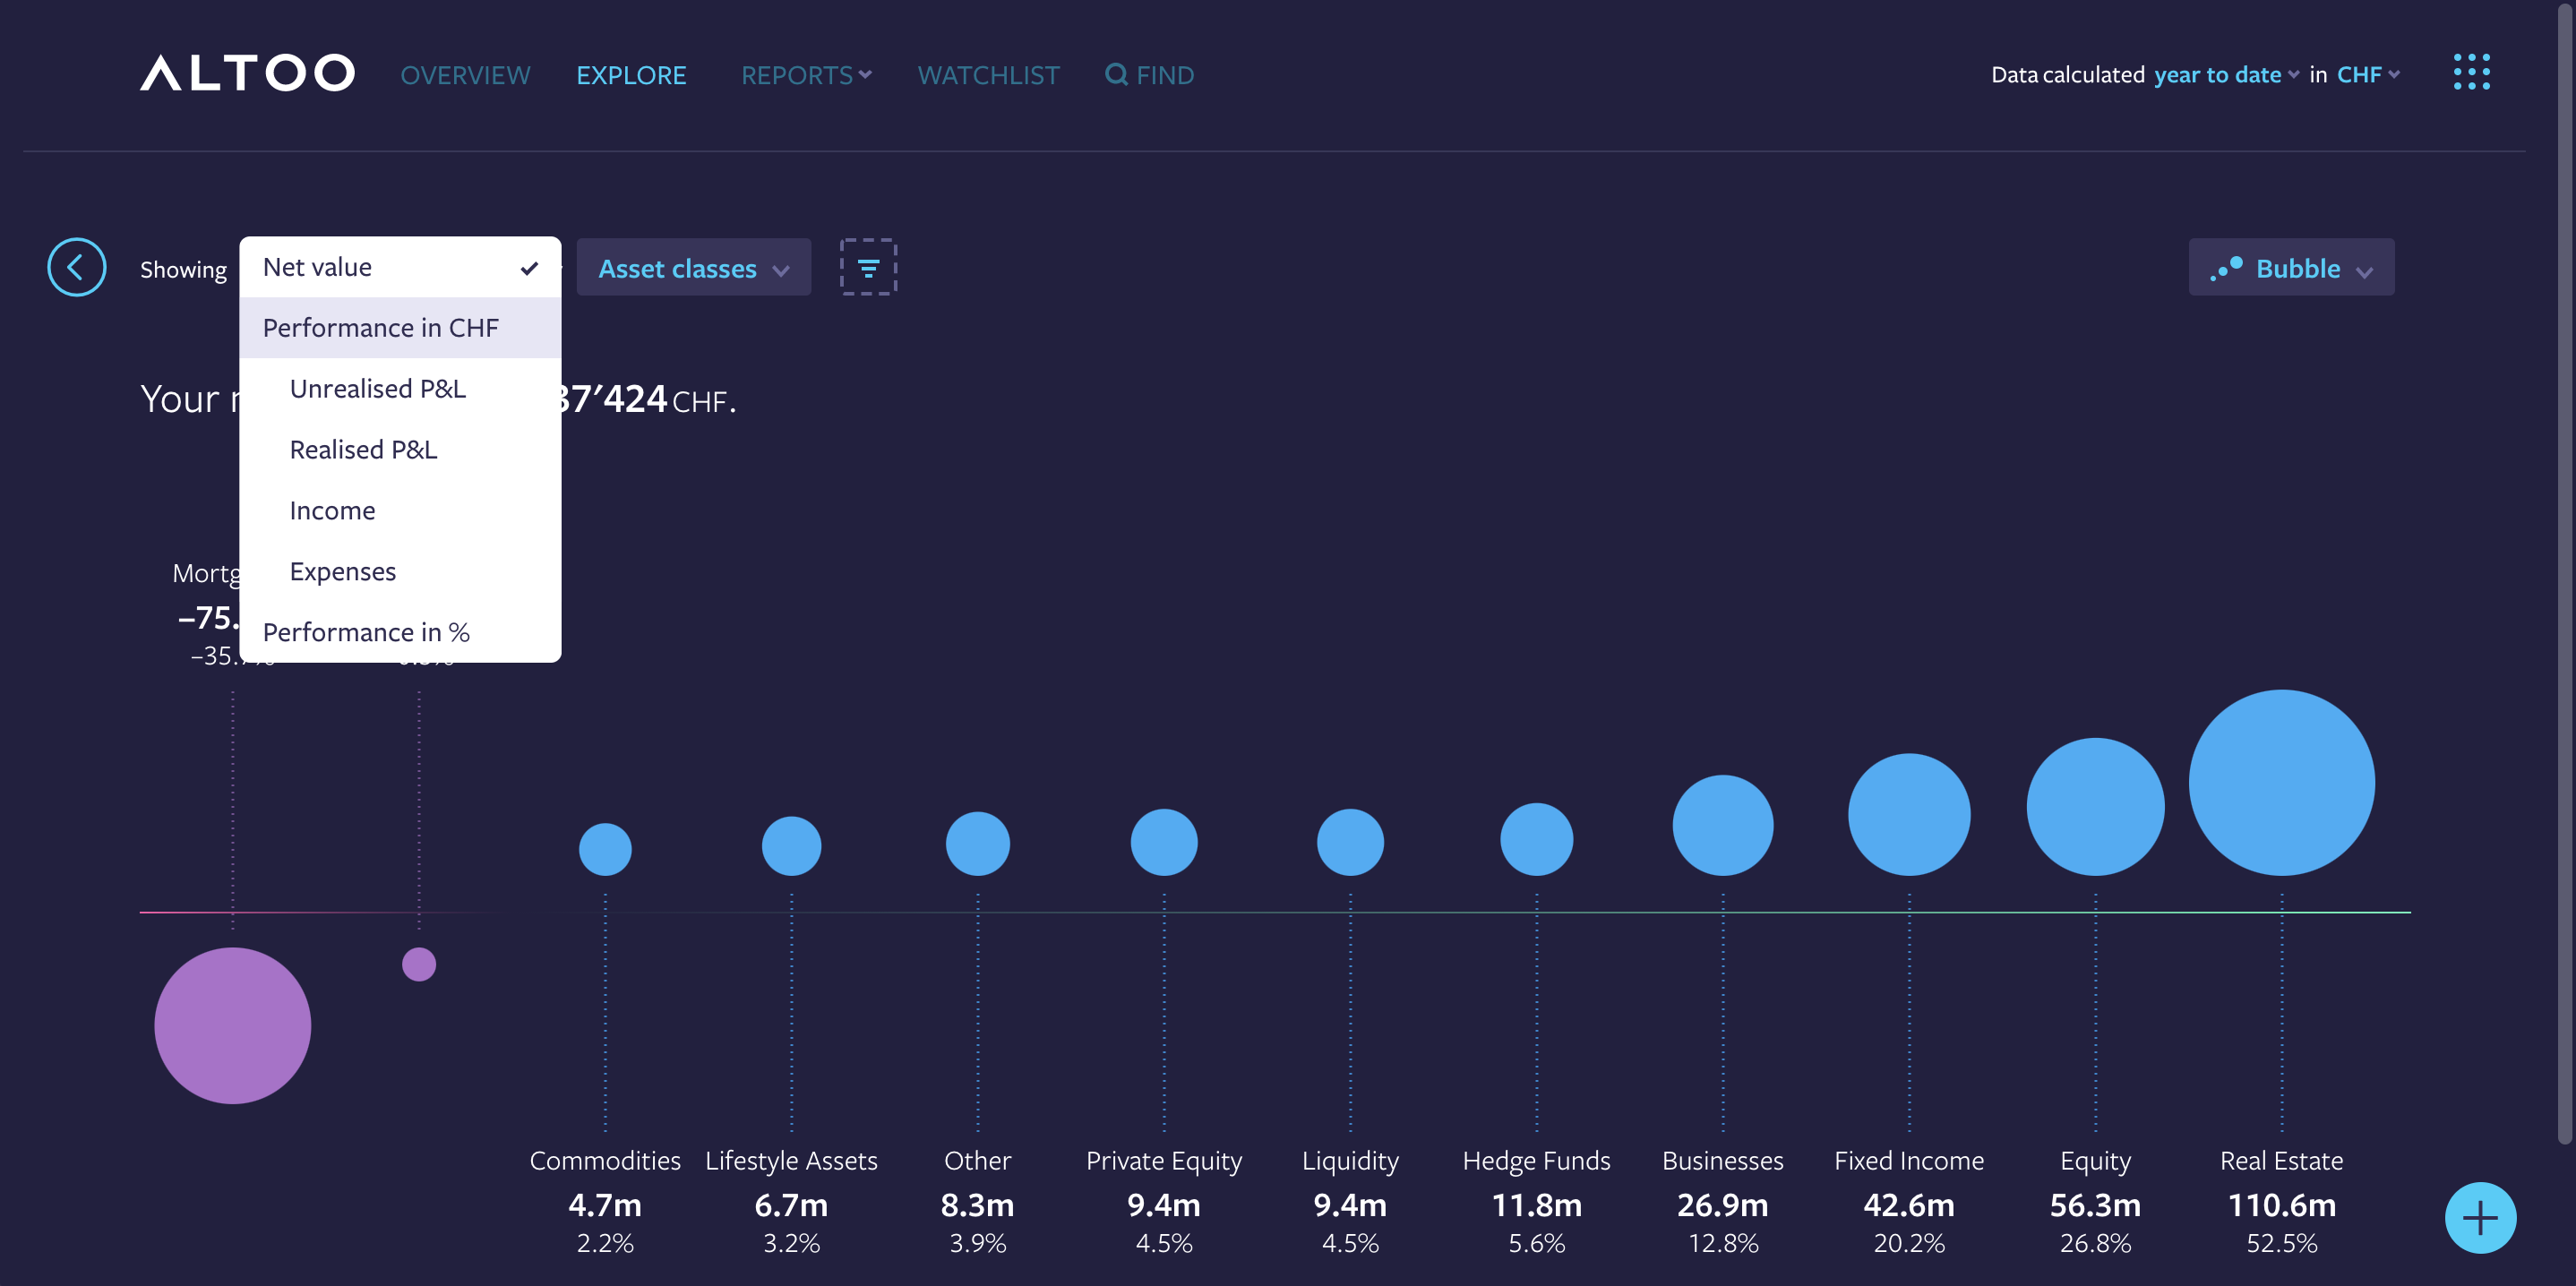The width and height of the screenshot is (2576, 1286).
Task: Select Performance in % option
Action: [x=366, y=631]
